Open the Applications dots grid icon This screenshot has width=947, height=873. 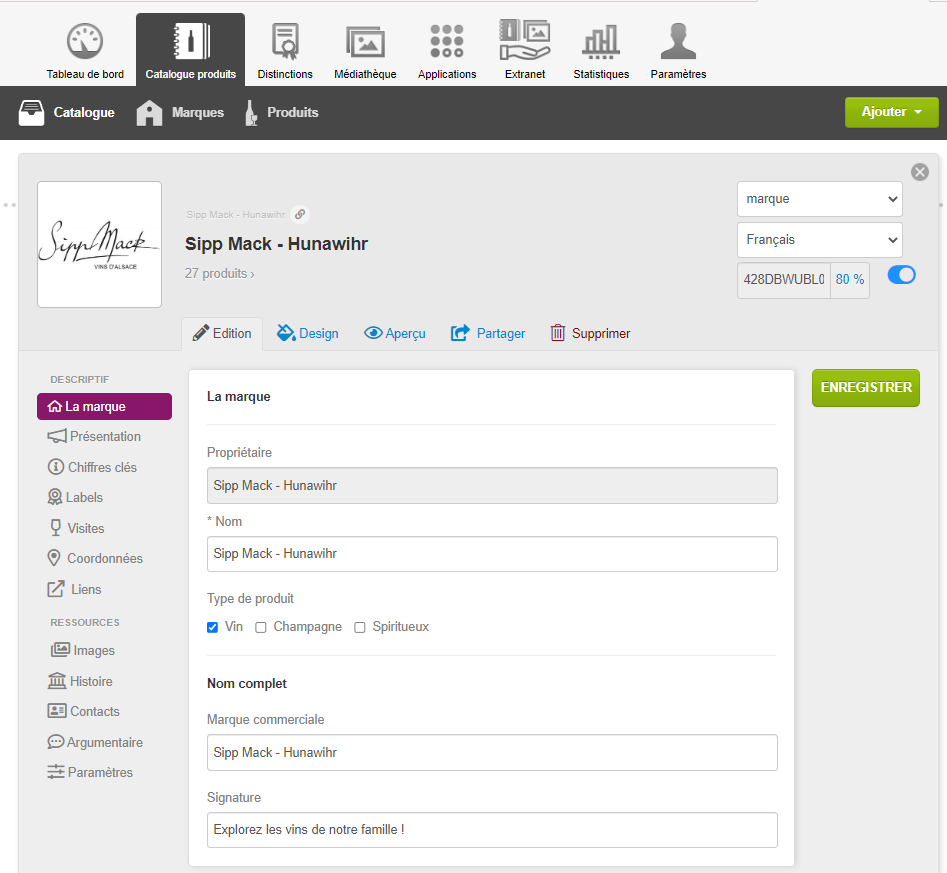(x=447, y=41)
